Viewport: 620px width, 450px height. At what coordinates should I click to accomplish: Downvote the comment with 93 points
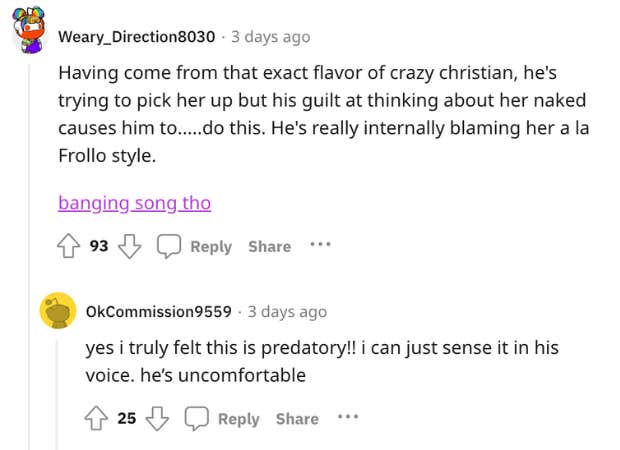click(128, 246)
